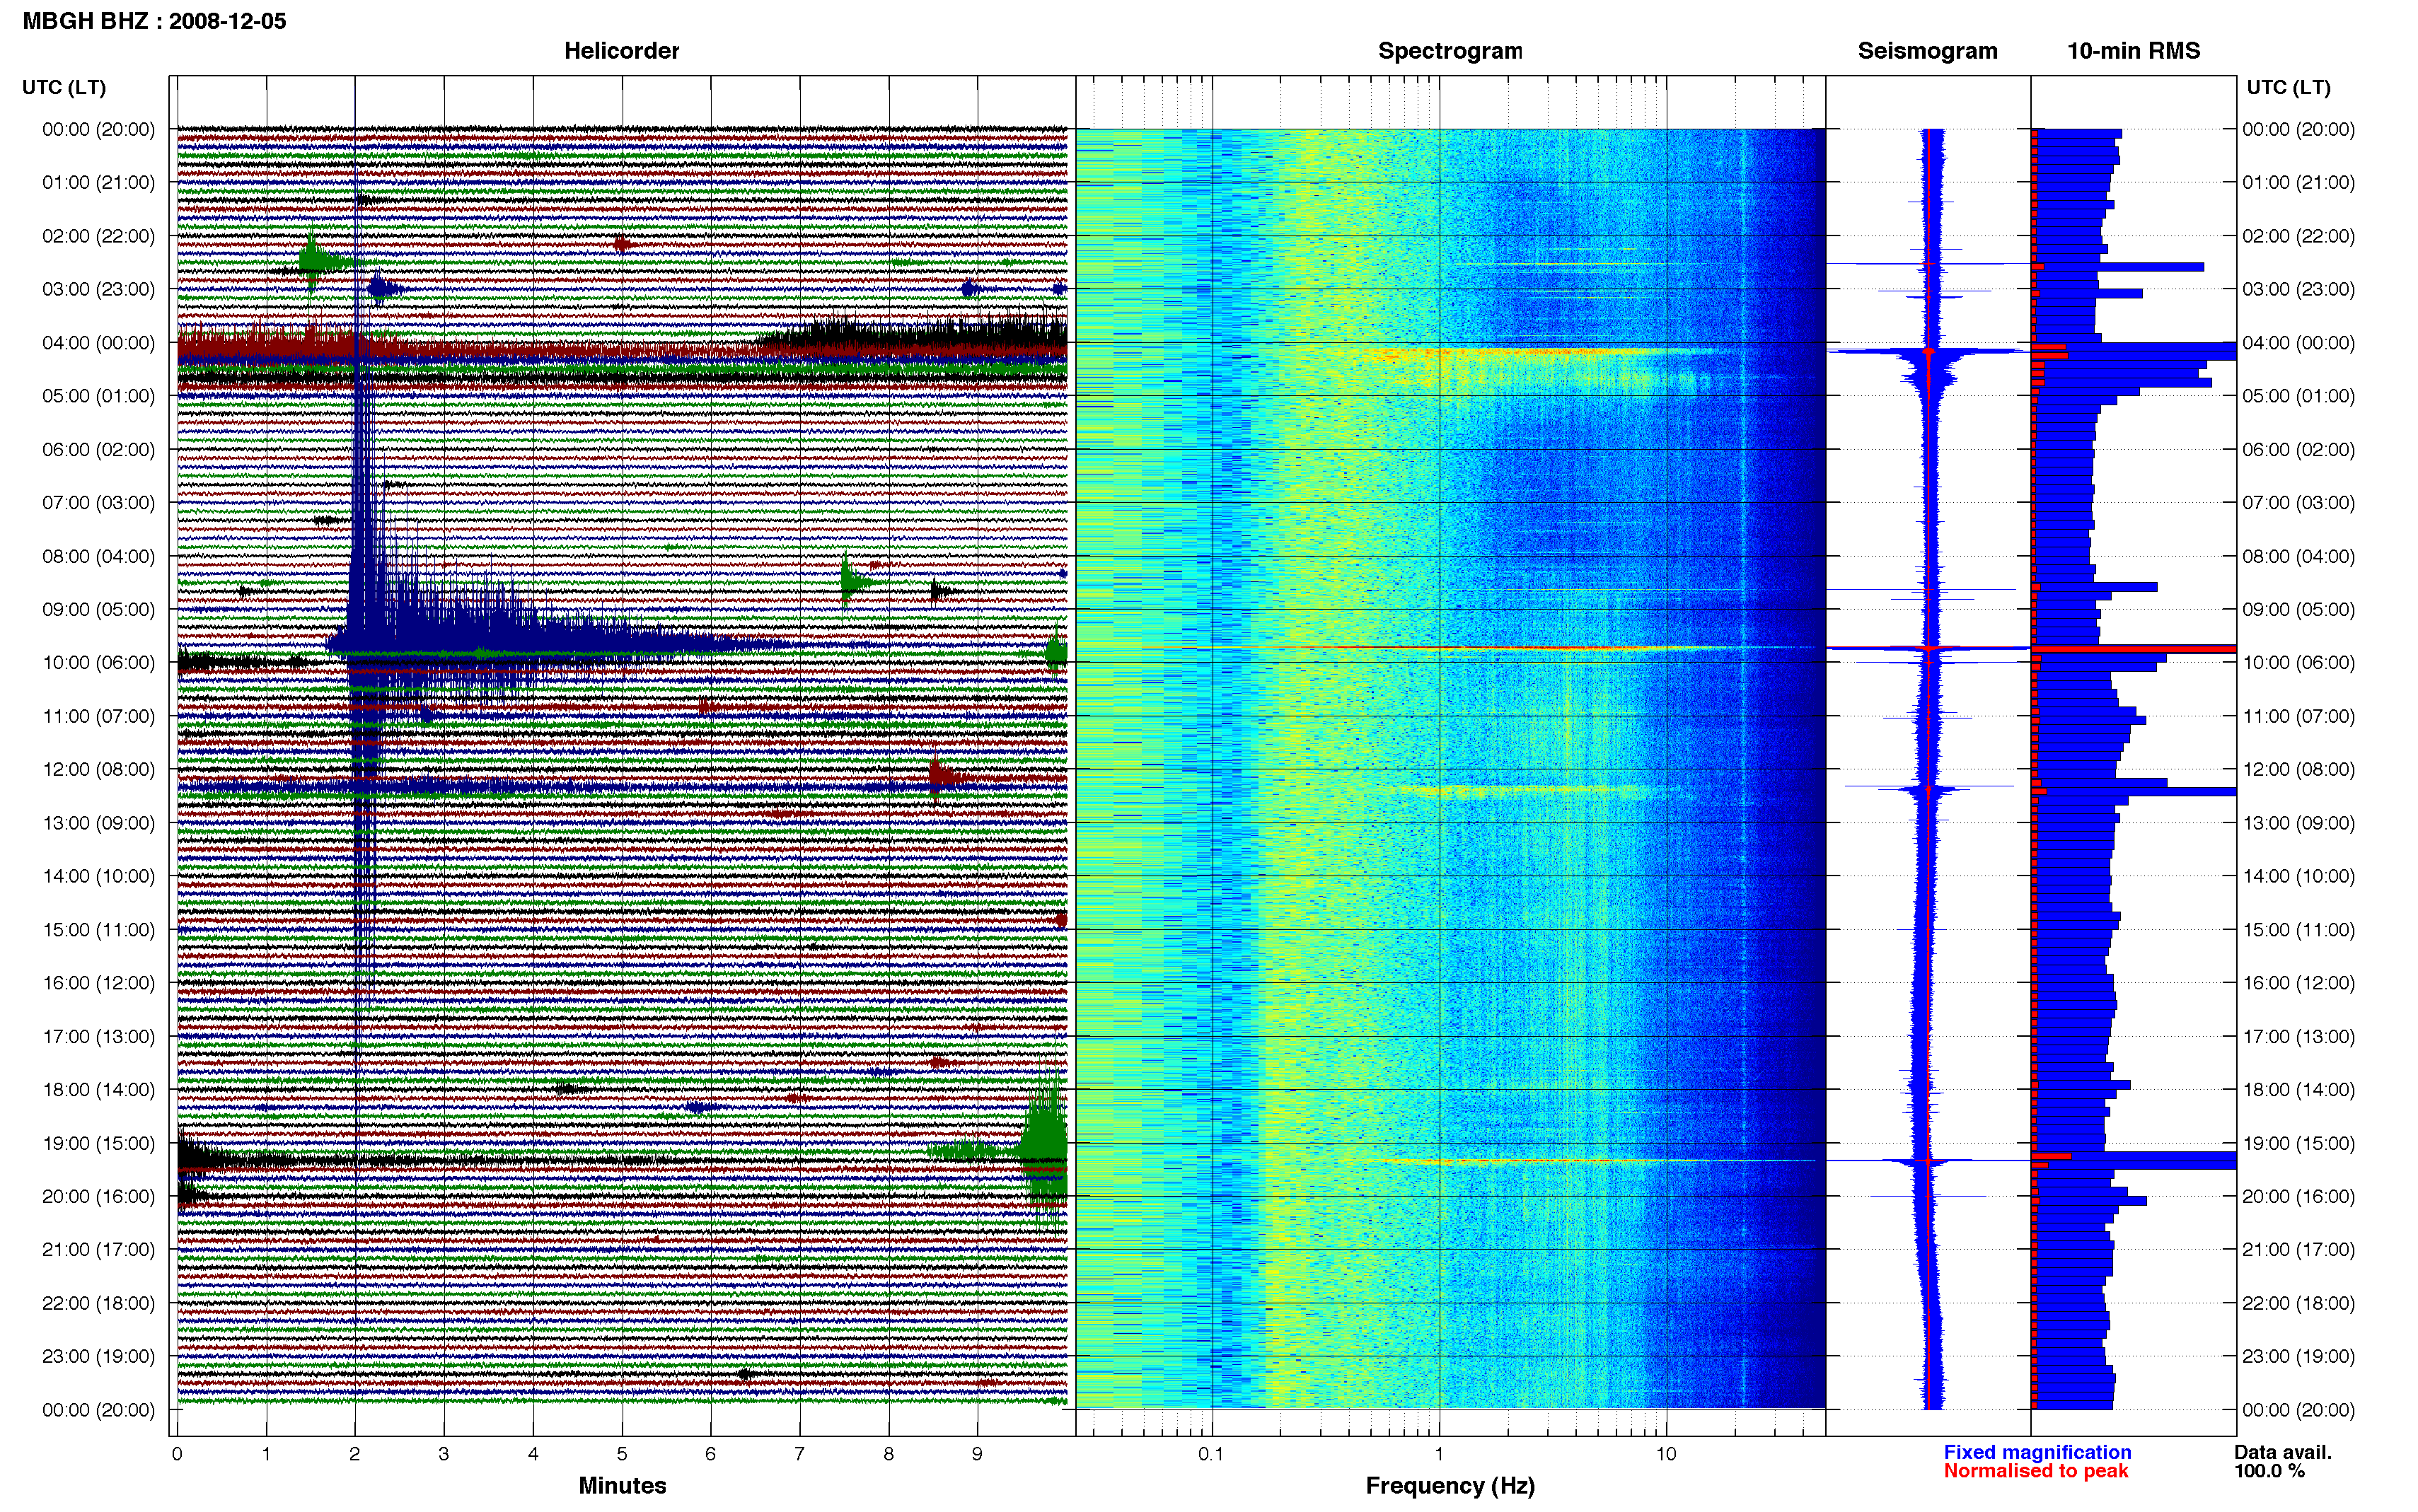Select left time label 12:00 (08:00)
This screenshot has width=2418, height=1512.
(98, 770)
